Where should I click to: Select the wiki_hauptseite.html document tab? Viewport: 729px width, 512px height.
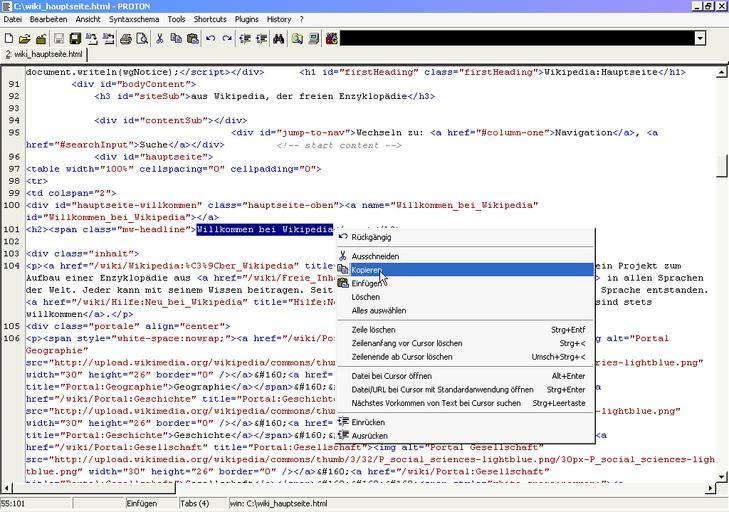coord(44,54)
